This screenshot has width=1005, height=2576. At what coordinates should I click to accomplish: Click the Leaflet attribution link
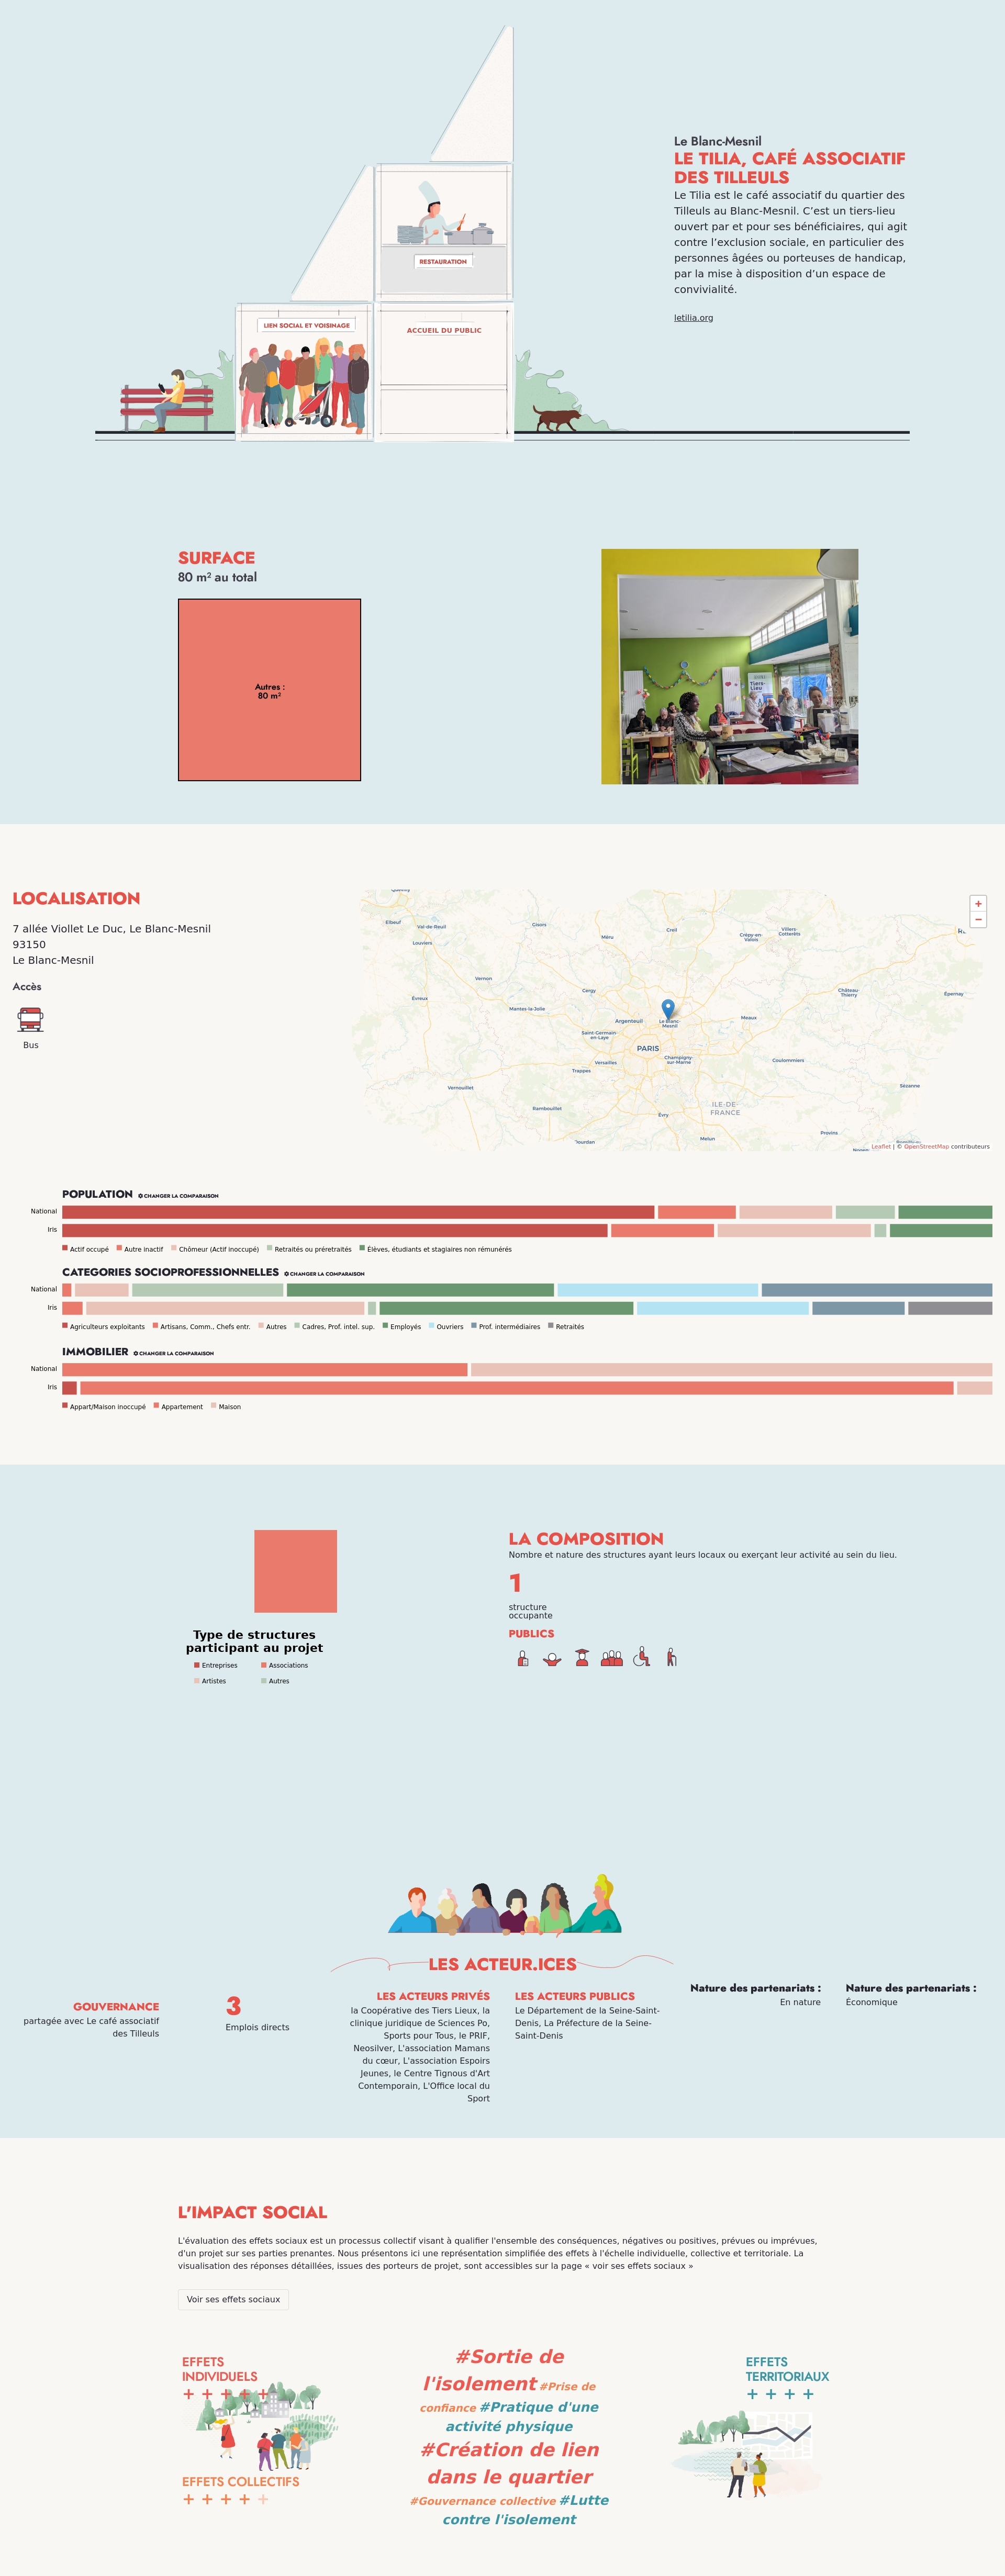(881, 1146)
